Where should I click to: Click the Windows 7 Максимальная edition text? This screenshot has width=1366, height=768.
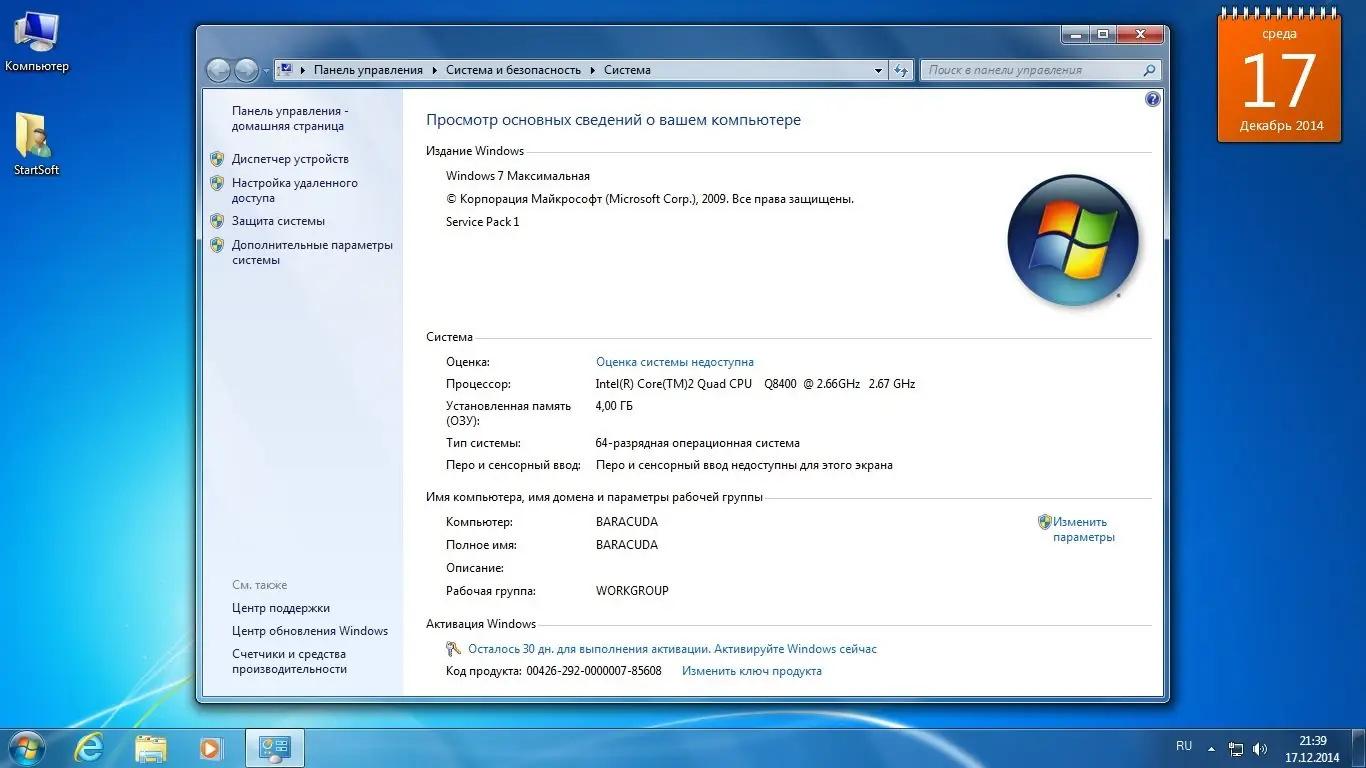coord(518,176)
